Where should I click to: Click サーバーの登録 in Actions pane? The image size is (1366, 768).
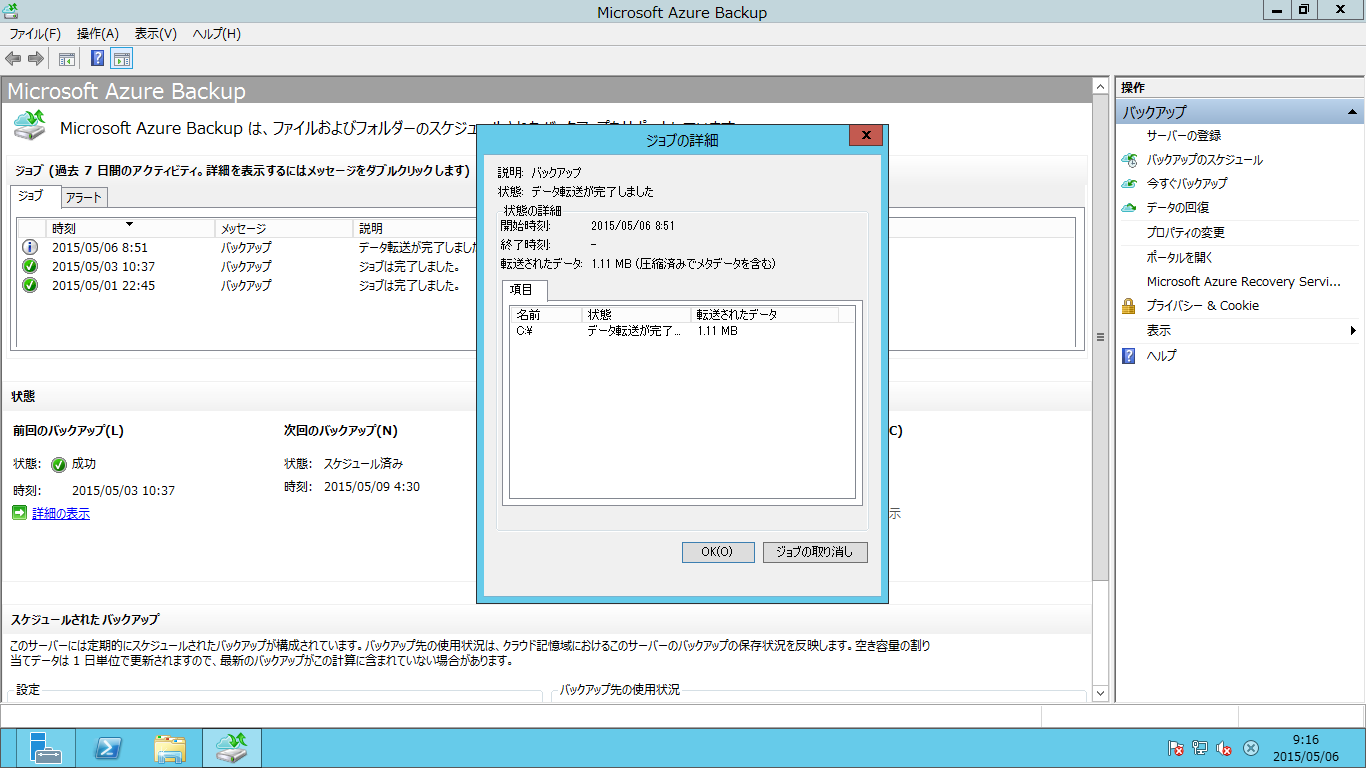[1184, 136]
